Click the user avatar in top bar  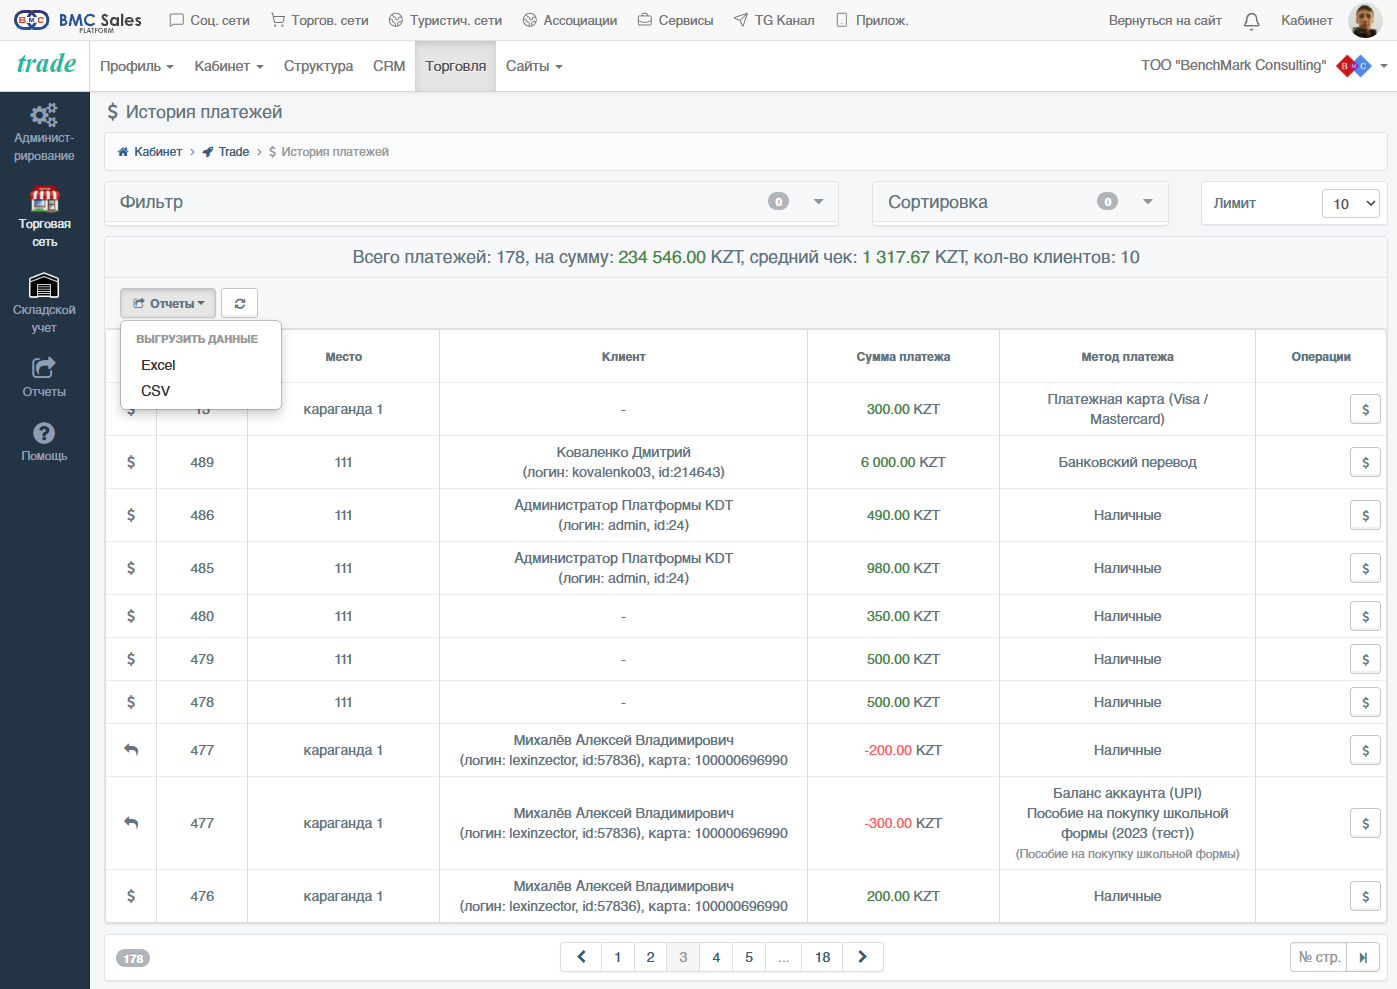1365,20
